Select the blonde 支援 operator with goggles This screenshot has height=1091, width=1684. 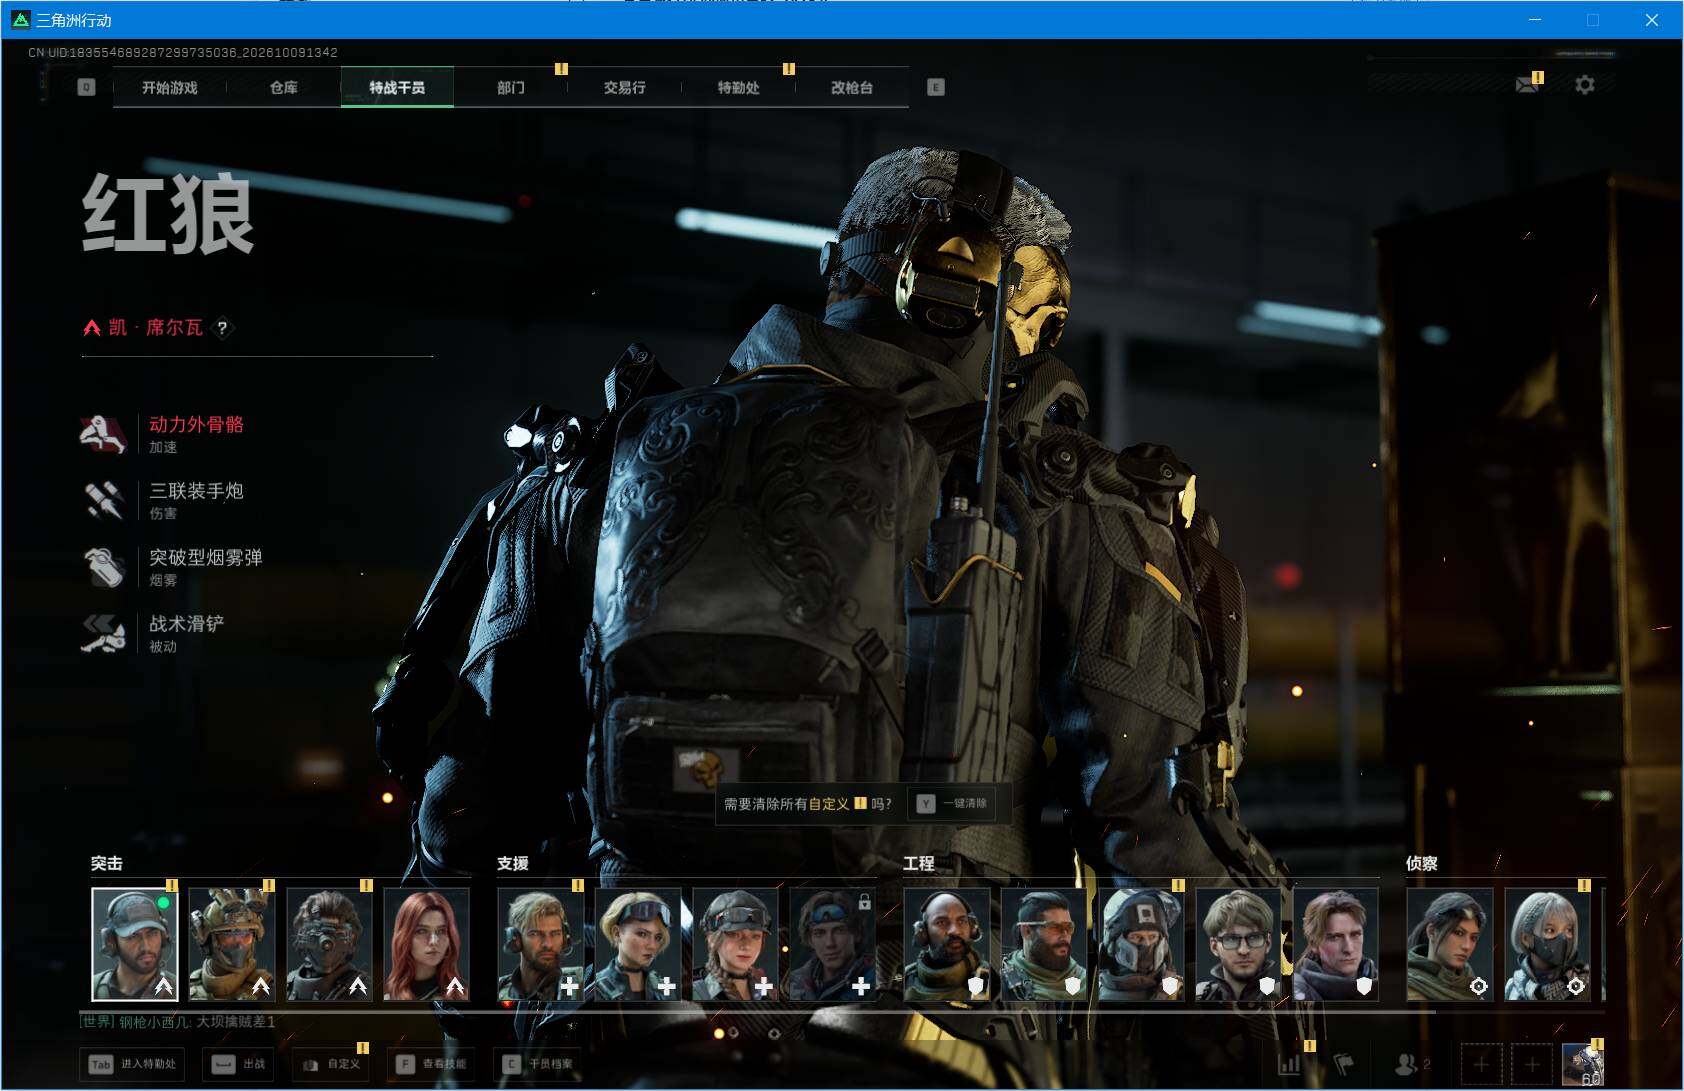[x=638, y=944]
